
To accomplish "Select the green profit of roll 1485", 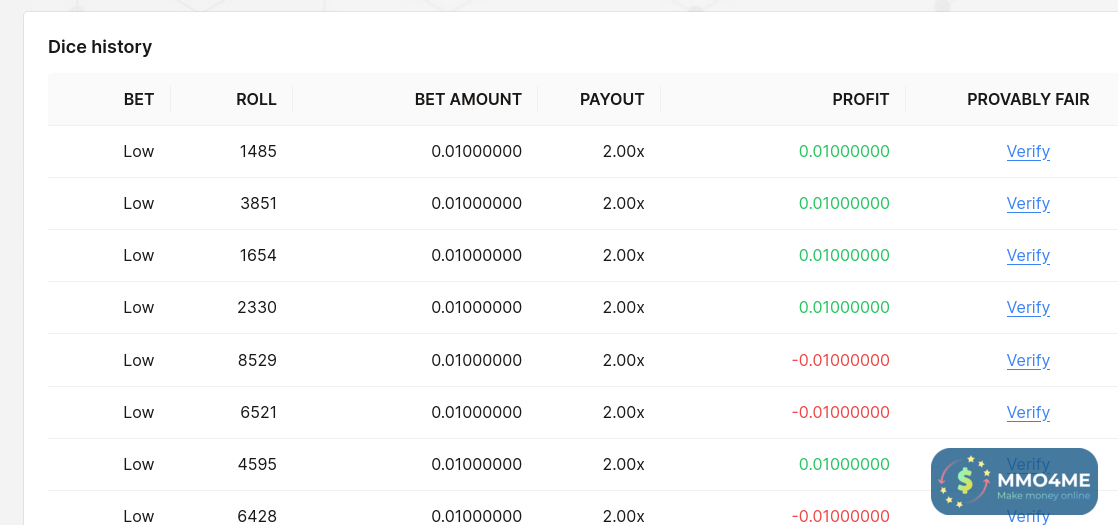I will [844, 152].
